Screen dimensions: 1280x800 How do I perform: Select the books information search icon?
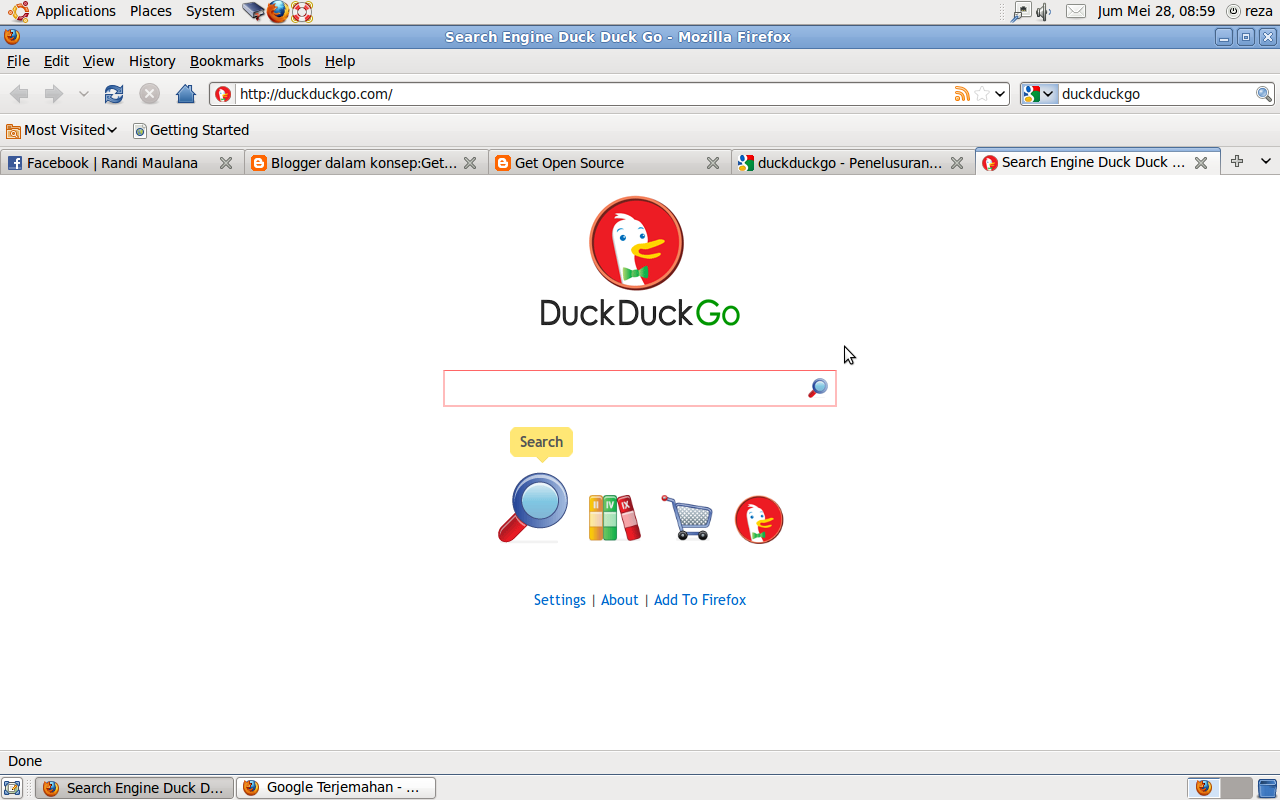click(614, 517)
